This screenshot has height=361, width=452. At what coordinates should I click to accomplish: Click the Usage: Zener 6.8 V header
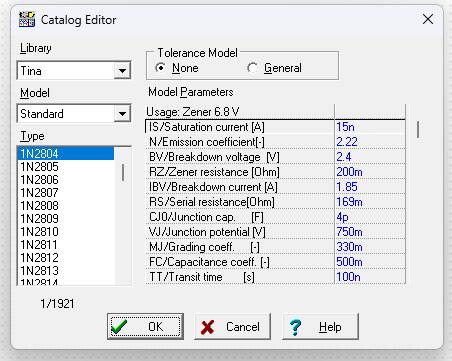[x=193, y=112]
